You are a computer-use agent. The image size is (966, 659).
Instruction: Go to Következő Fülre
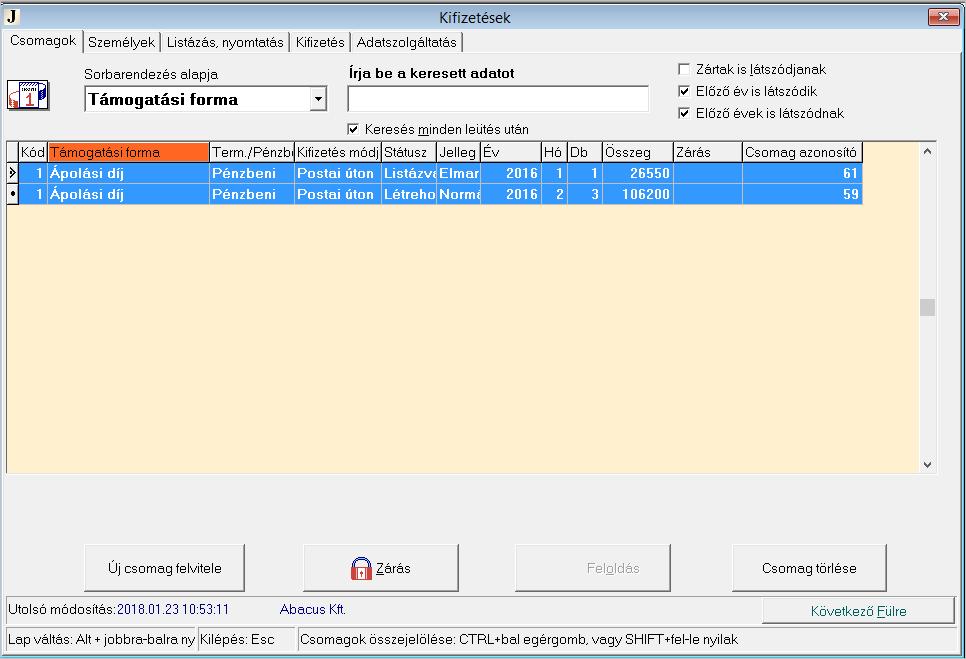point(858,611)
